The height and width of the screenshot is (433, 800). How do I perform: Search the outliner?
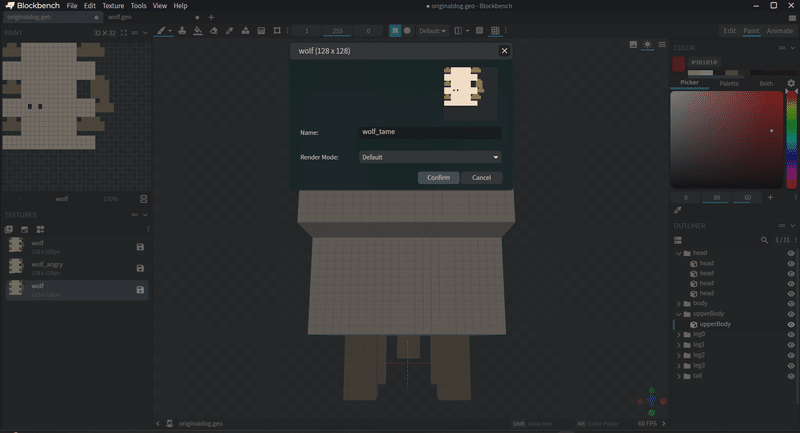point(764,240)
